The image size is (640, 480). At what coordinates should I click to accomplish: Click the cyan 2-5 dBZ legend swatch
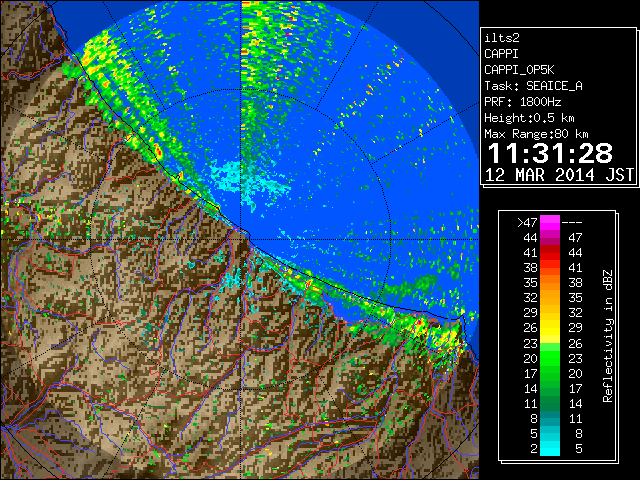tap(550, 449)
